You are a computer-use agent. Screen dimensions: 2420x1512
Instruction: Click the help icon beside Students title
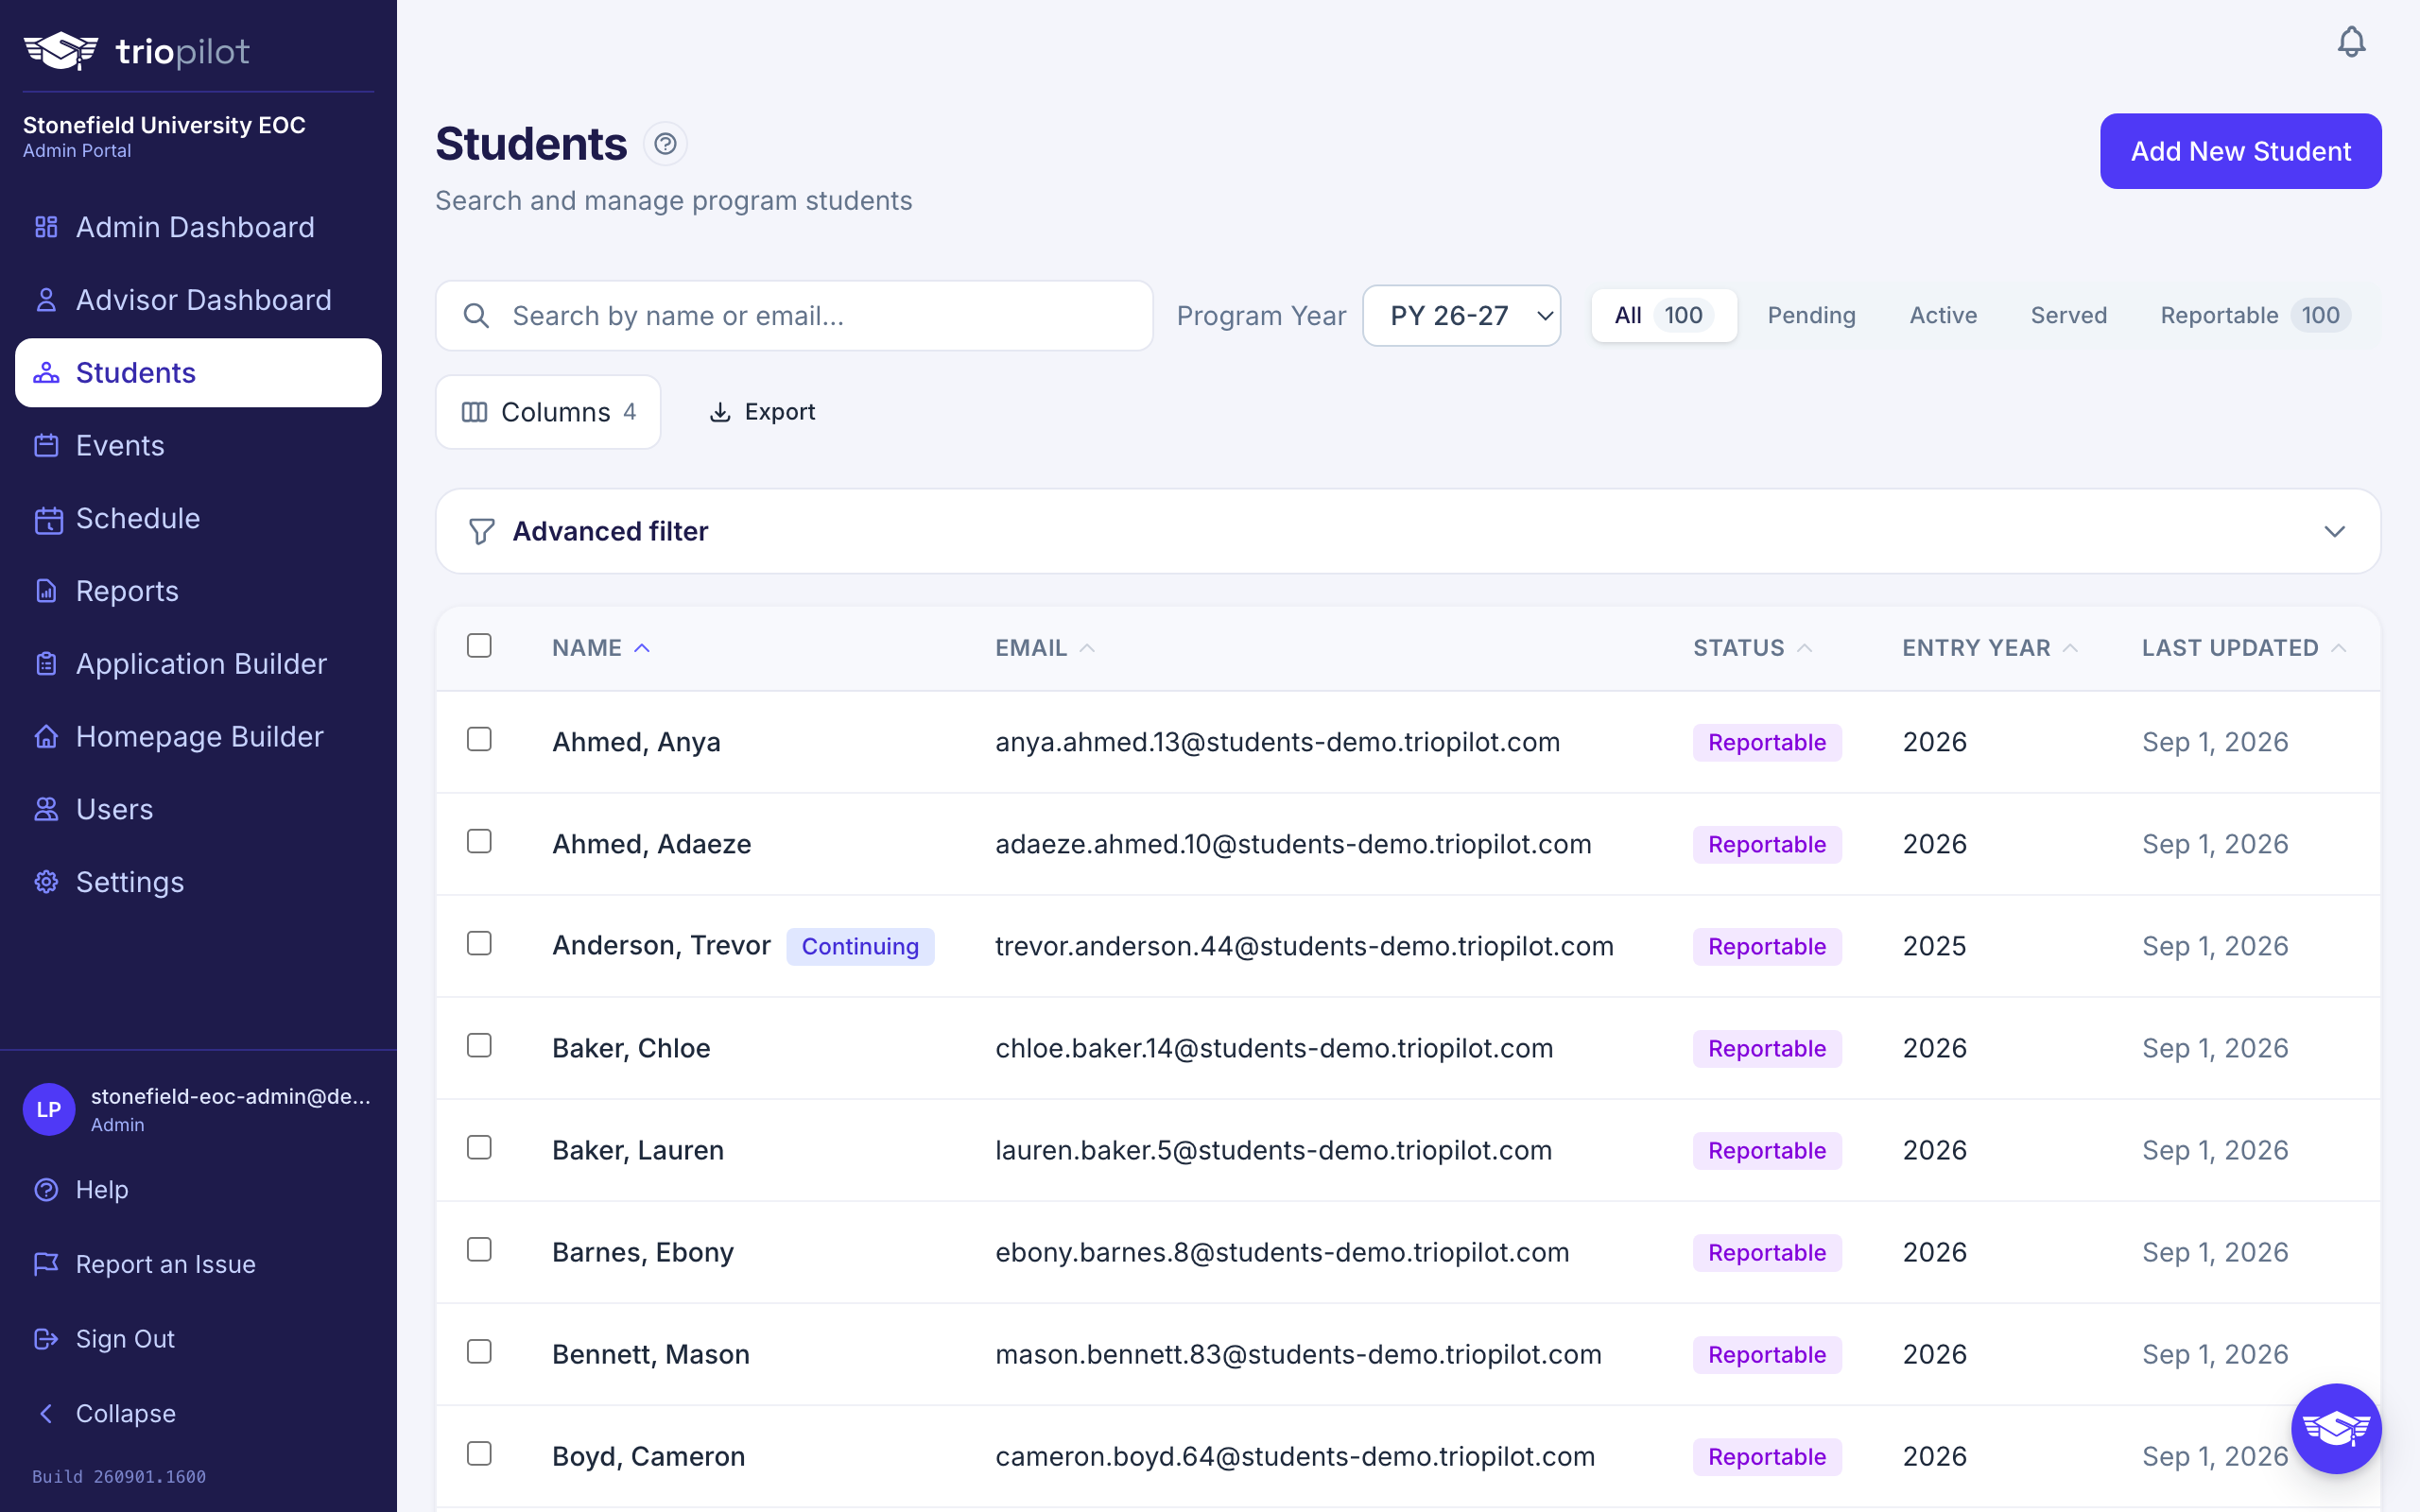tap(665, 144)
